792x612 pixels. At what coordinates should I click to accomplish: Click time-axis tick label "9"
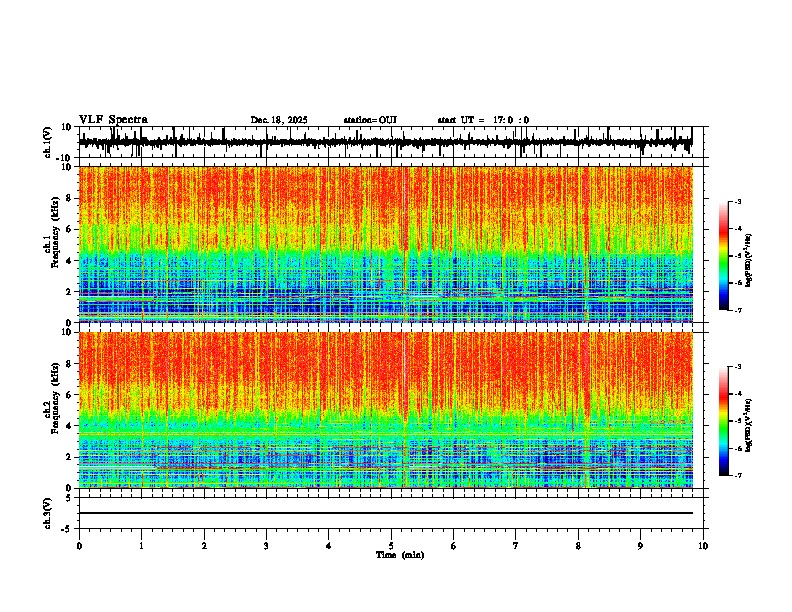point(640,546)
